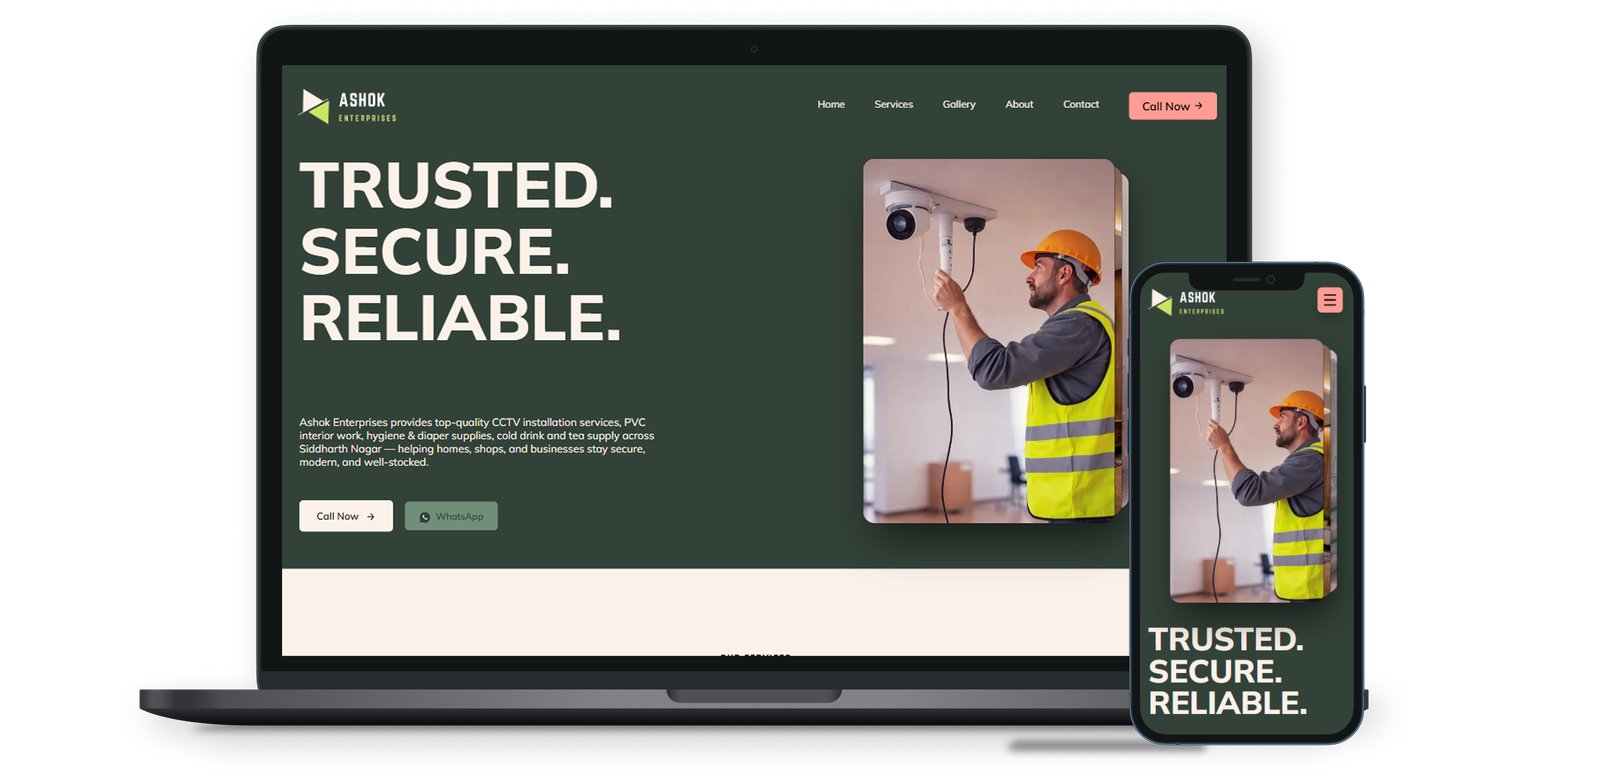
Task: Click the Ashok Enterprises description paragraph
Action: click(476, 442)
